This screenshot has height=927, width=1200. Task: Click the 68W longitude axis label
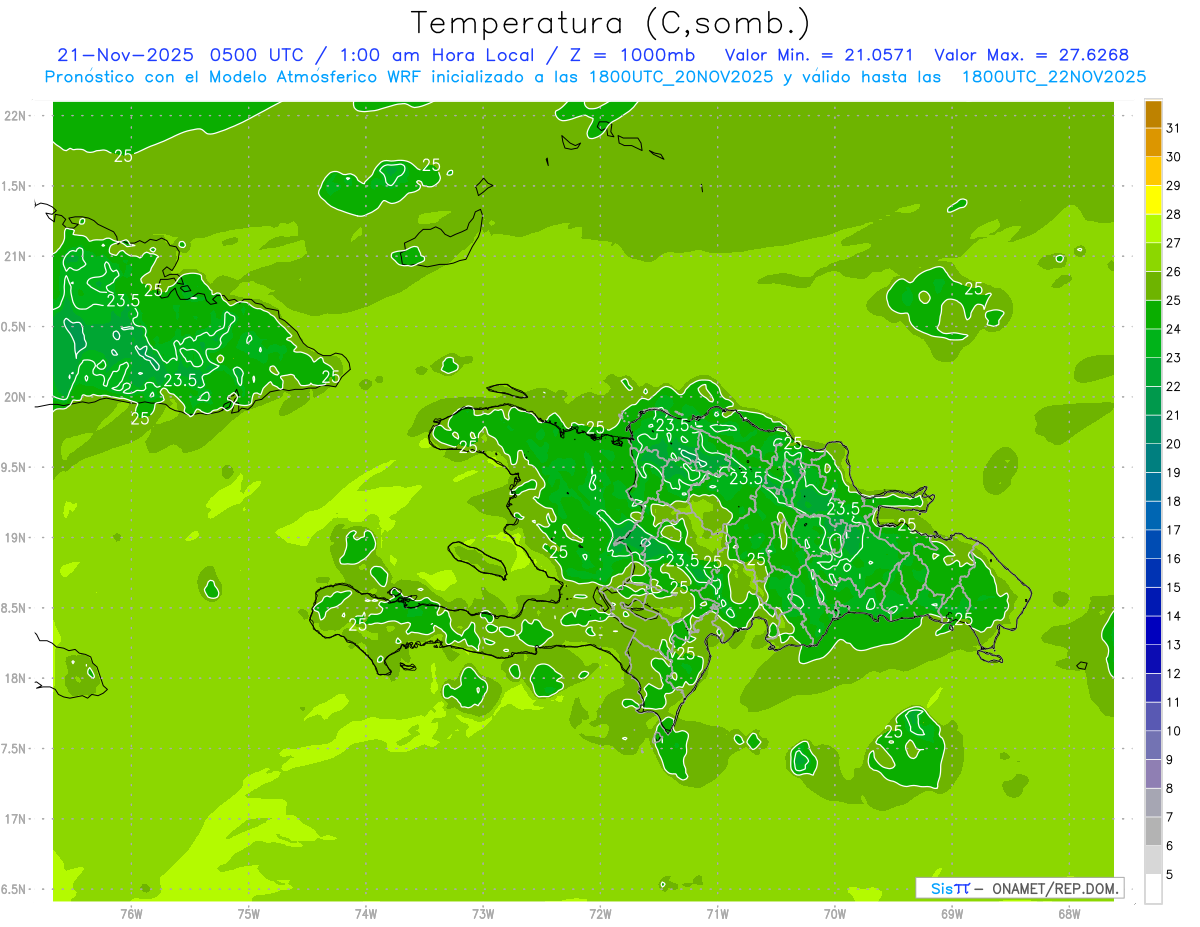tap(1068, 914)
